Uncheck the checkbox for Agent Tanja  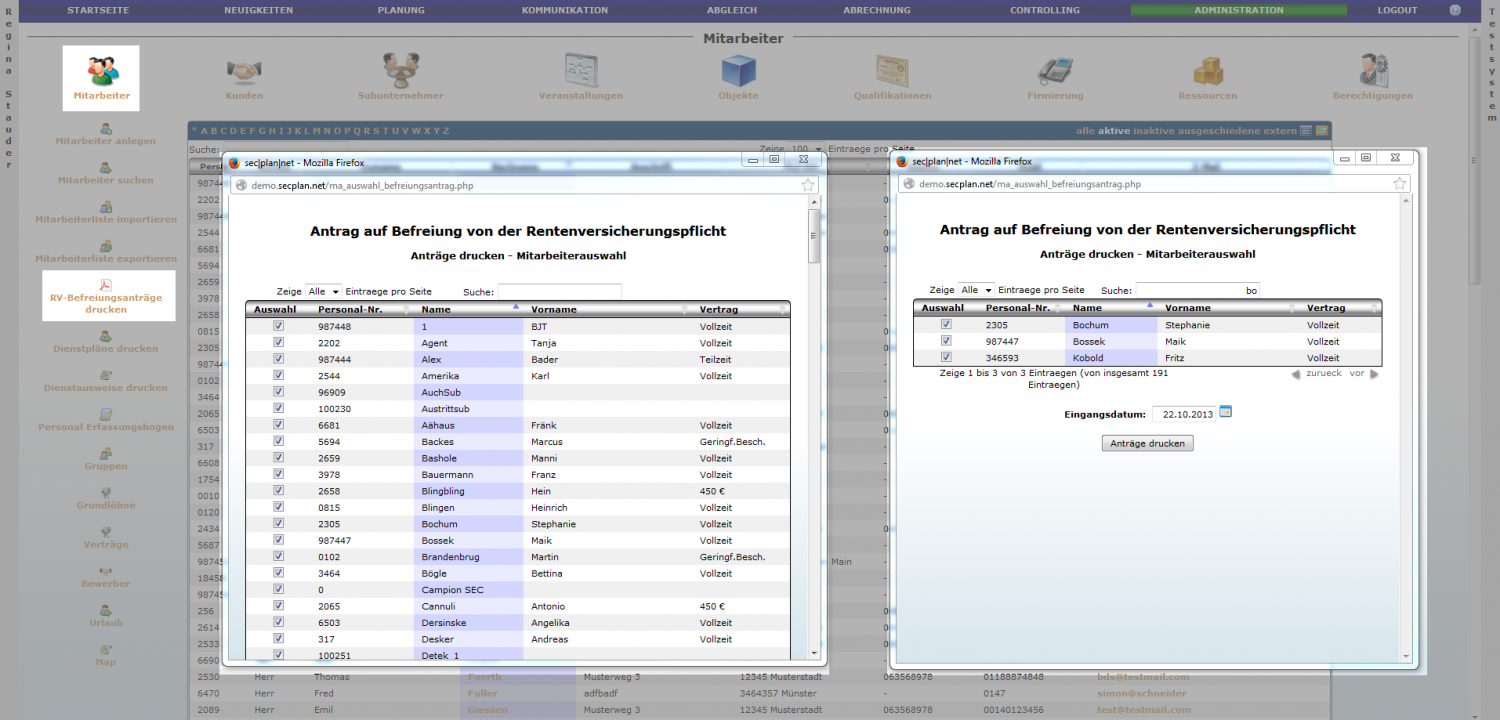(x=279, y=342)
